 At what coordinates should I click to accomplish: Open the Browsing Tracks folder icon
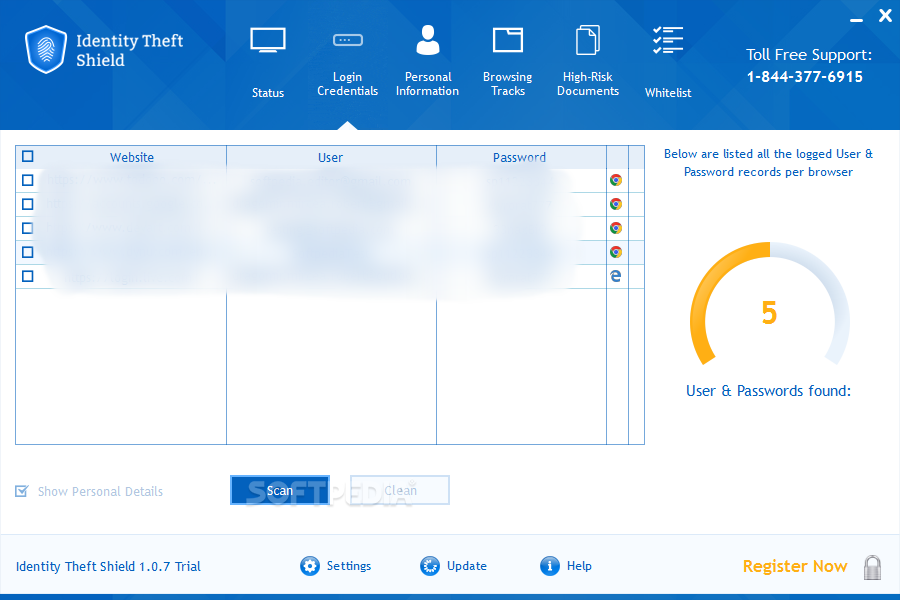[507, 40]
